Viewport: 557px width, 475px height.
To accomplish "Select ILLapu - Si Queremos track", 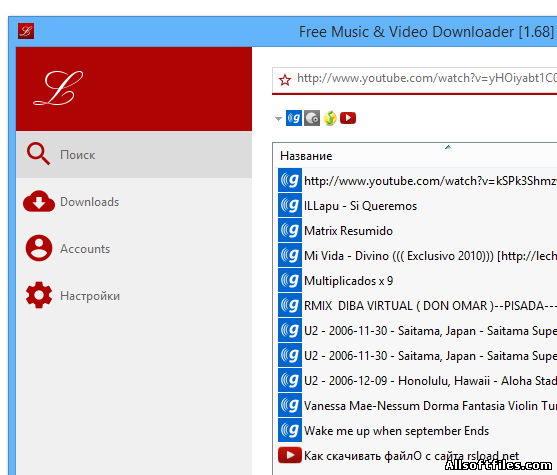I will (x=417, y=206).
